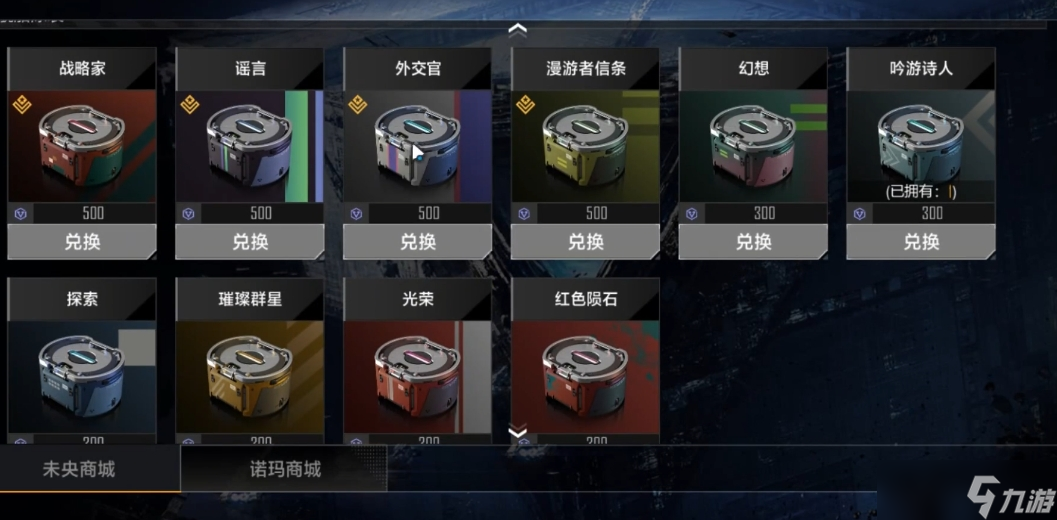Select the 红色陨石 crate thumbnail
Viewport: 1057px width, 520px height.
(x=585, y=377)
